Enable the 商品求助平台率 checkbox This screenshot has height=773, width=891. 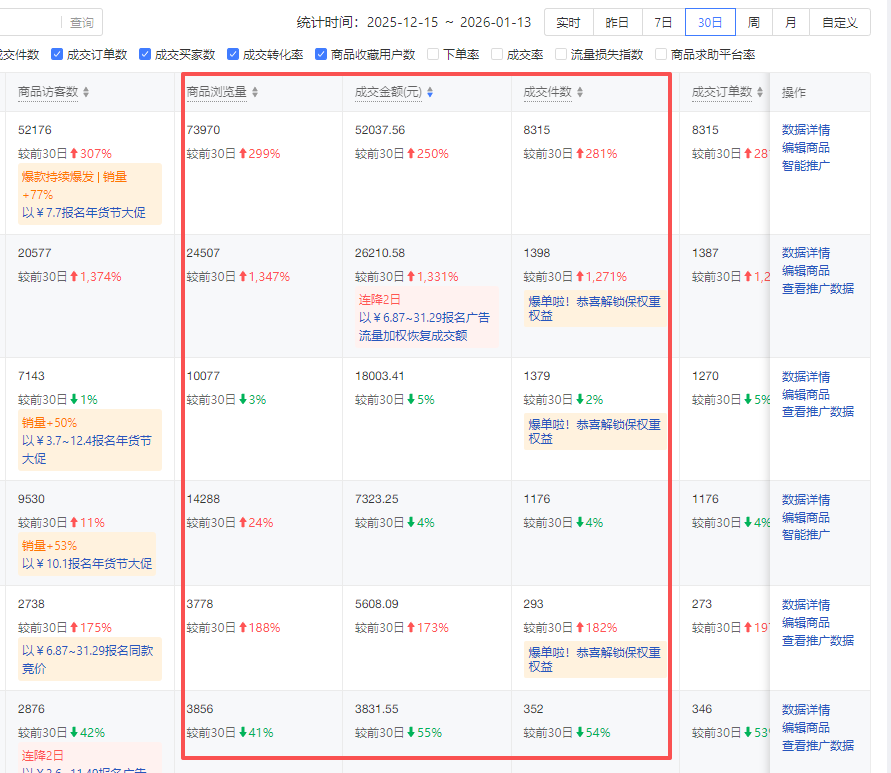[661, 54]
